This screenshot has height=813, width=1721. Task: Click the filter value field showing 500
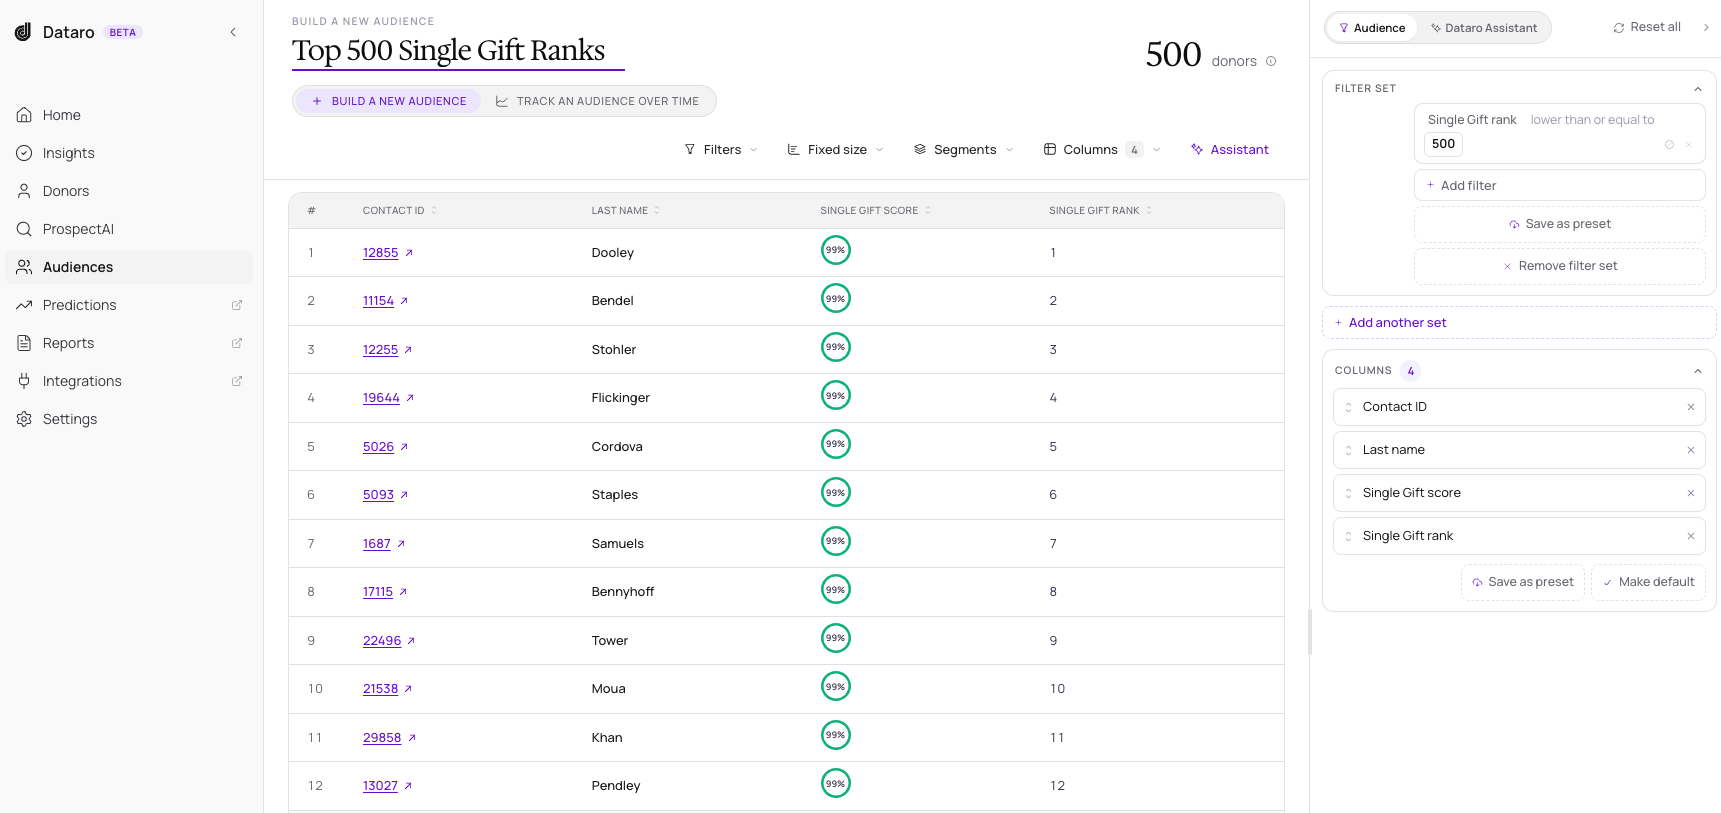pos(1444,144)
